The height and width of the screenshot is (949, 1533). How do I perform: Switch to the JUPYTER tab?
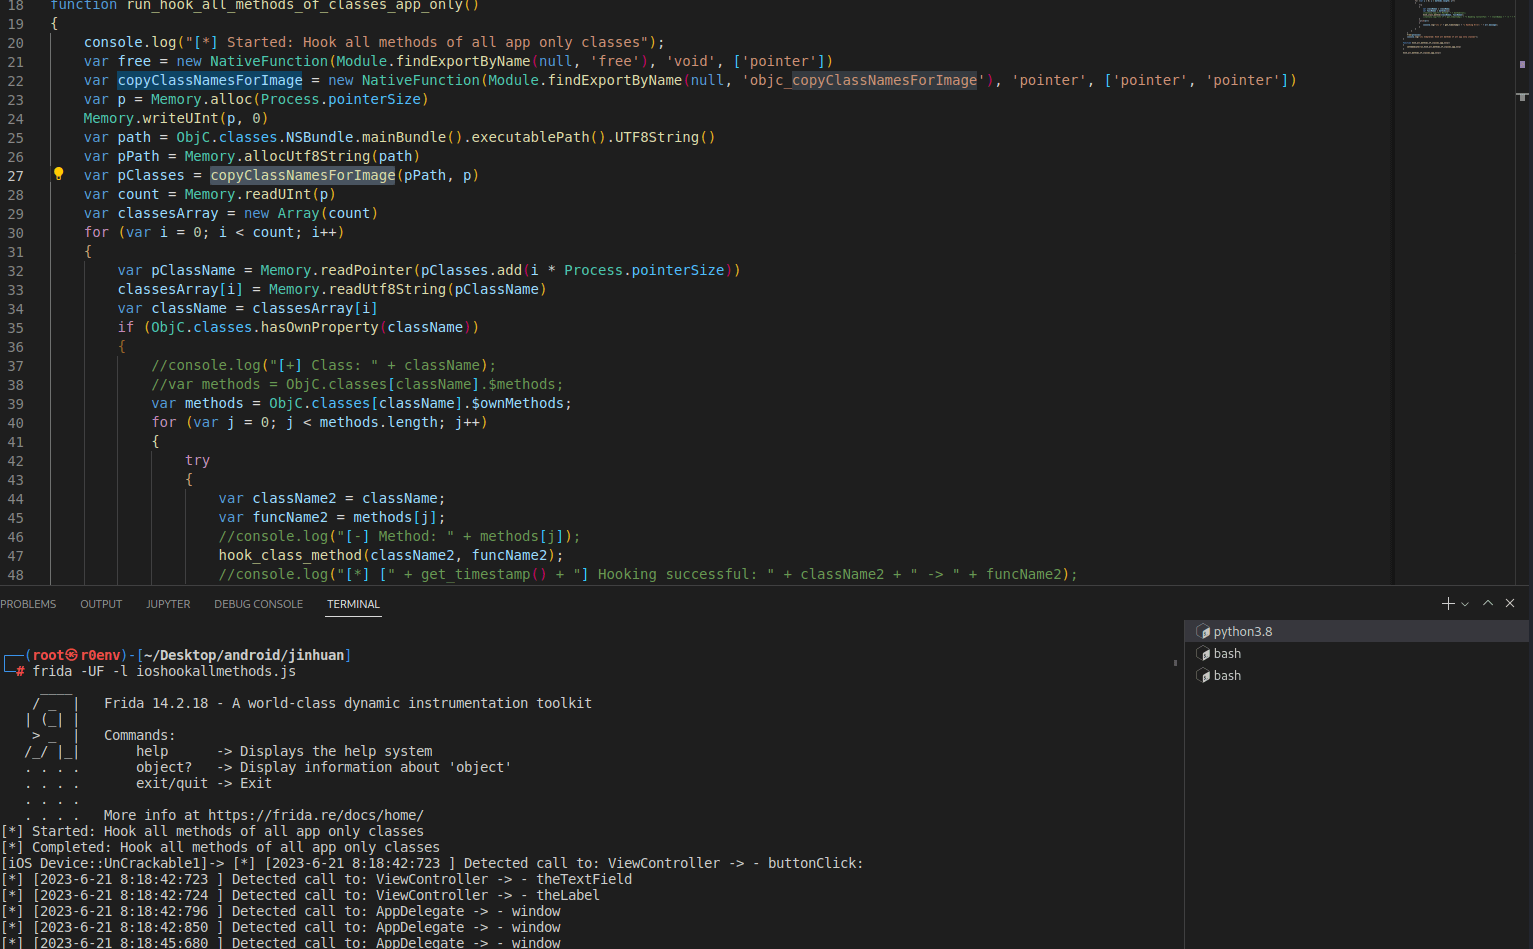tap(168, 604)
